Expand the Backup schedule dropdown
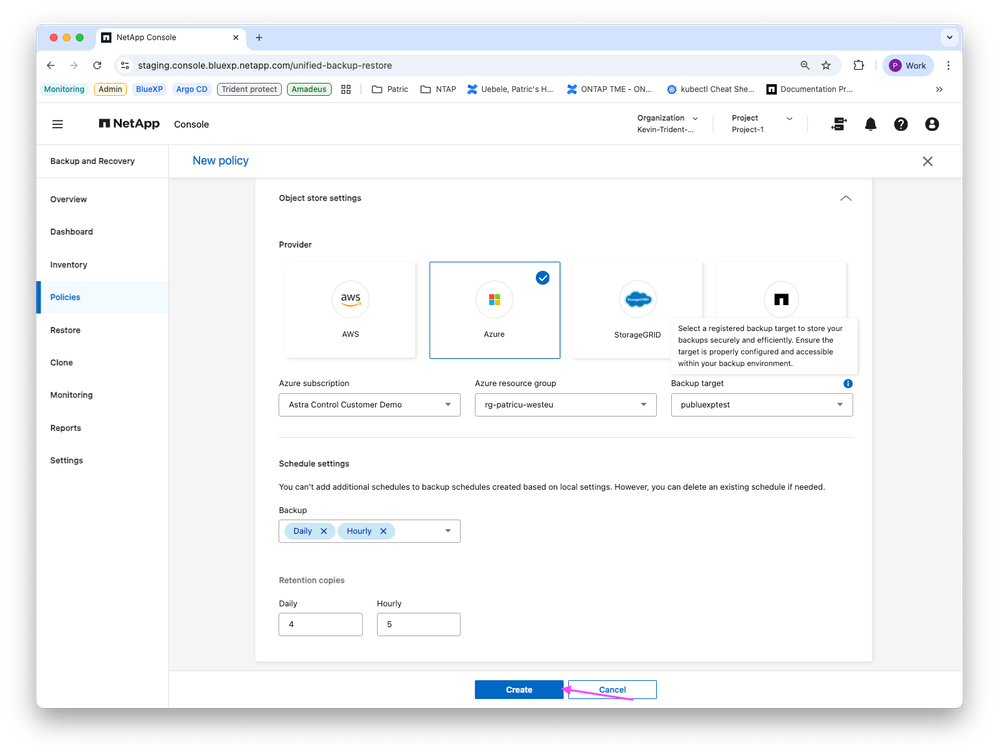Viewport: 999px width, 756px height. point(448,531)
